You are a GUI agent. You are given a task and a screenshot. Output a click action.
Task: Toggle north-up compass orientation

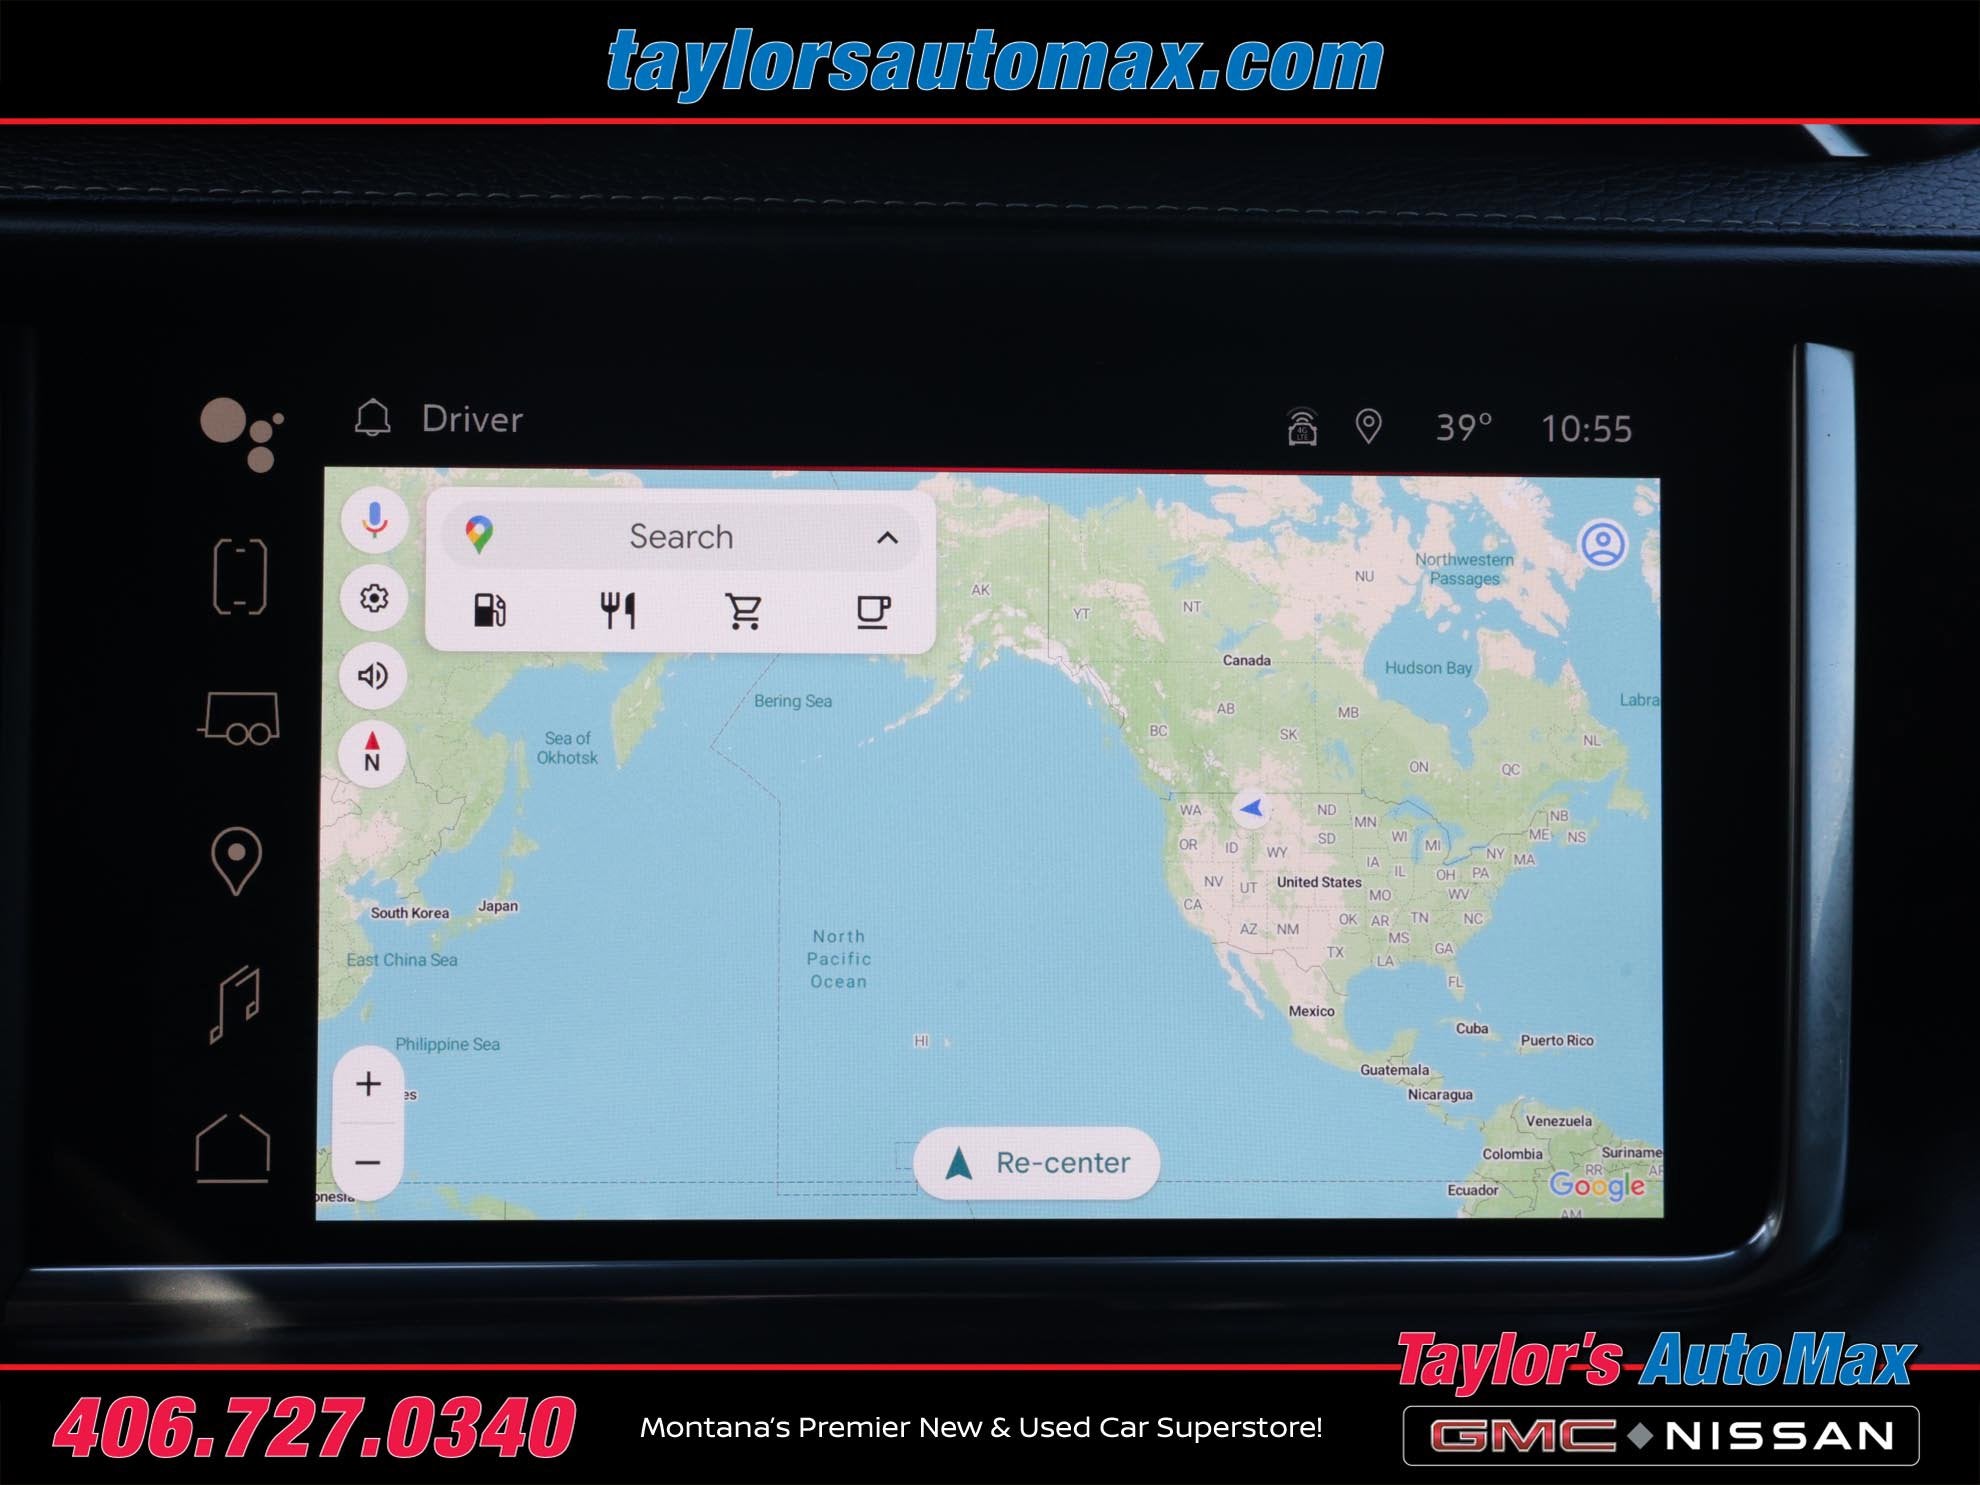pos(372,752)
